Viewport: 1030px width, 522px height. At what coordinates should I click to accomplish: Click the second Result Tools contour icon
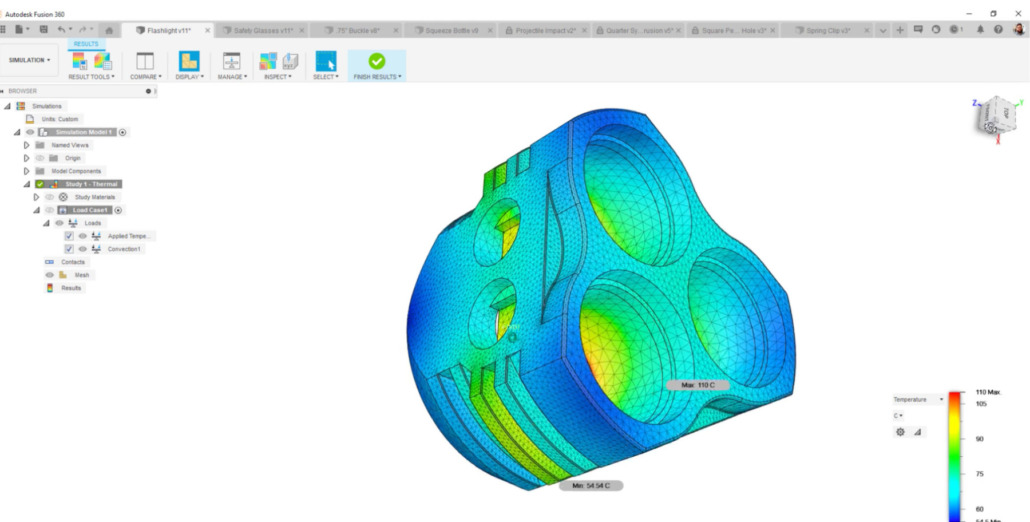click(102, 61)
